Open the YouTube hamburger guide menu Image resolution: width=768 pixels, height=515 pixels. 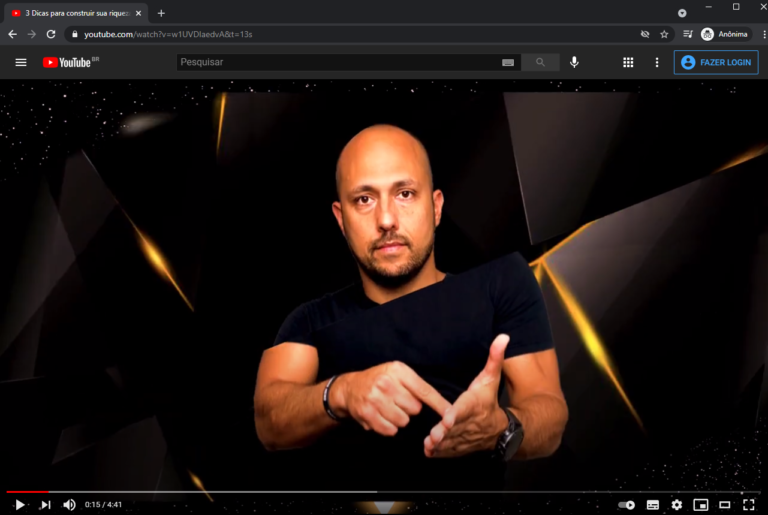pos(21,62)
